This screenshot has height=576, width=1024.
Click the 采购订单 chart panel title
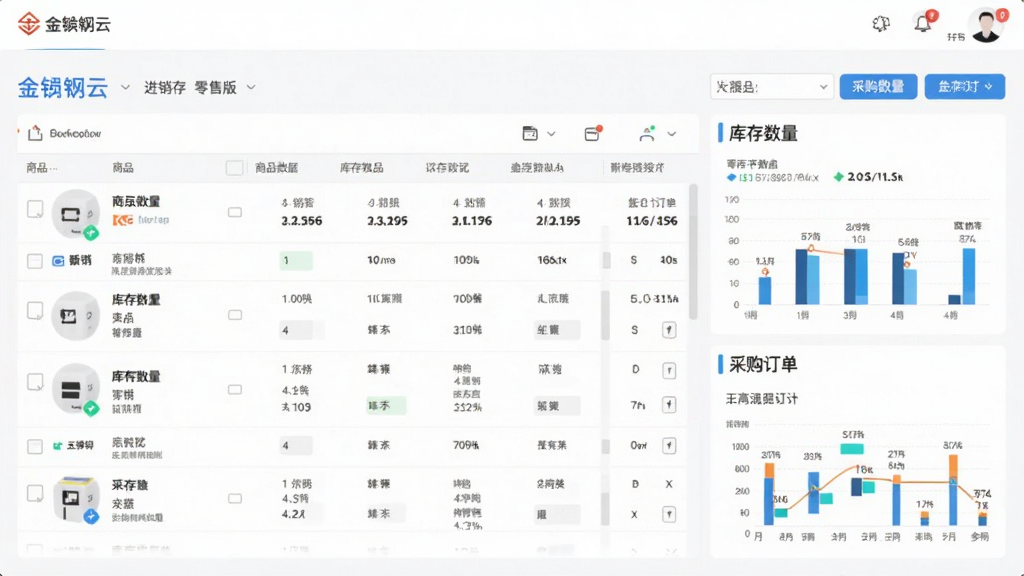pos(763,364)
